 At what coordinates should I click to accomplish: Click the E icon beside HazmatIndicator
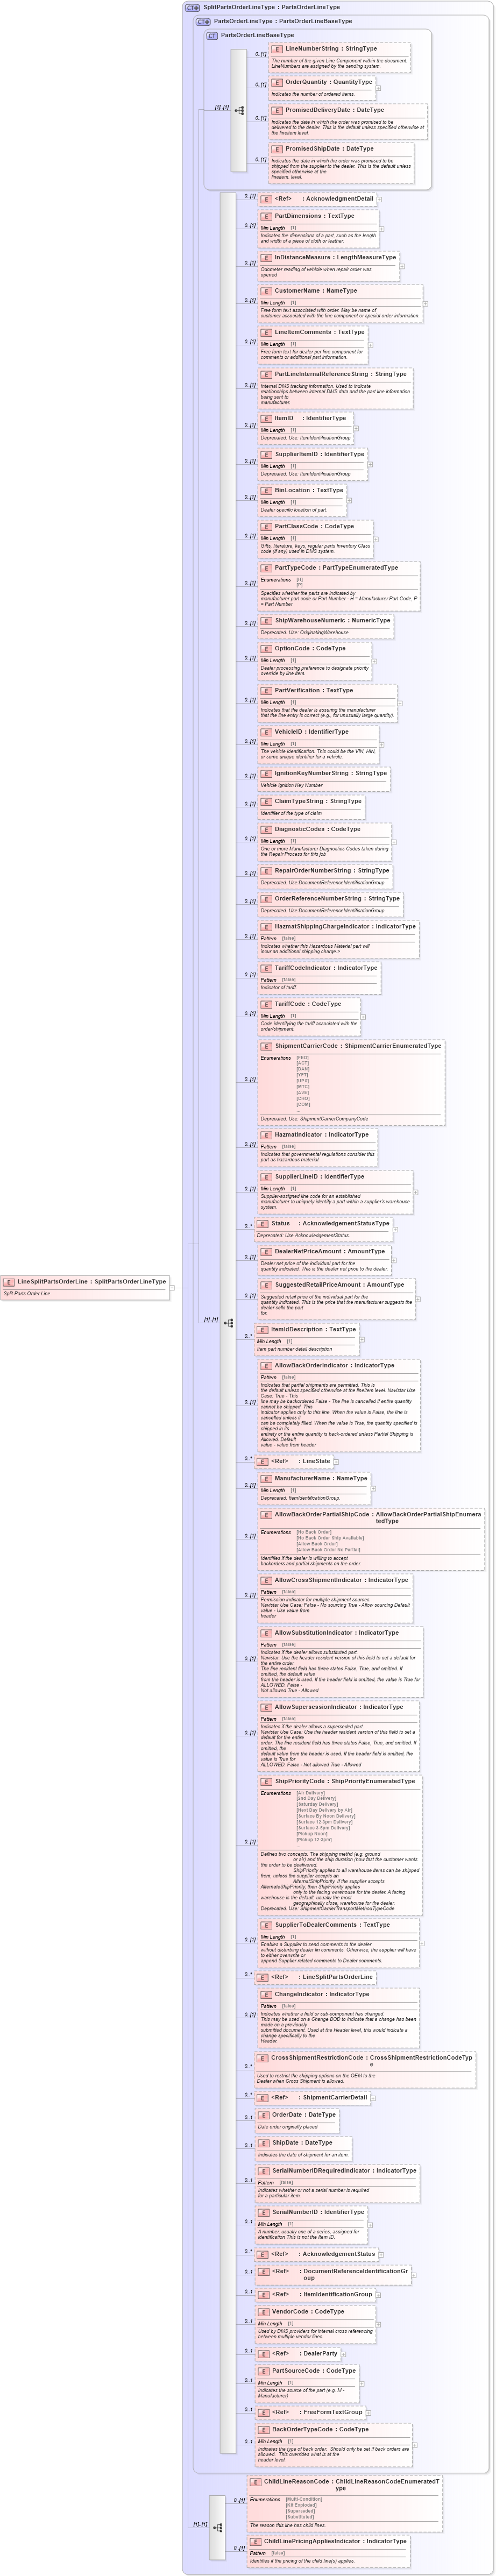tap(267, 1134)
